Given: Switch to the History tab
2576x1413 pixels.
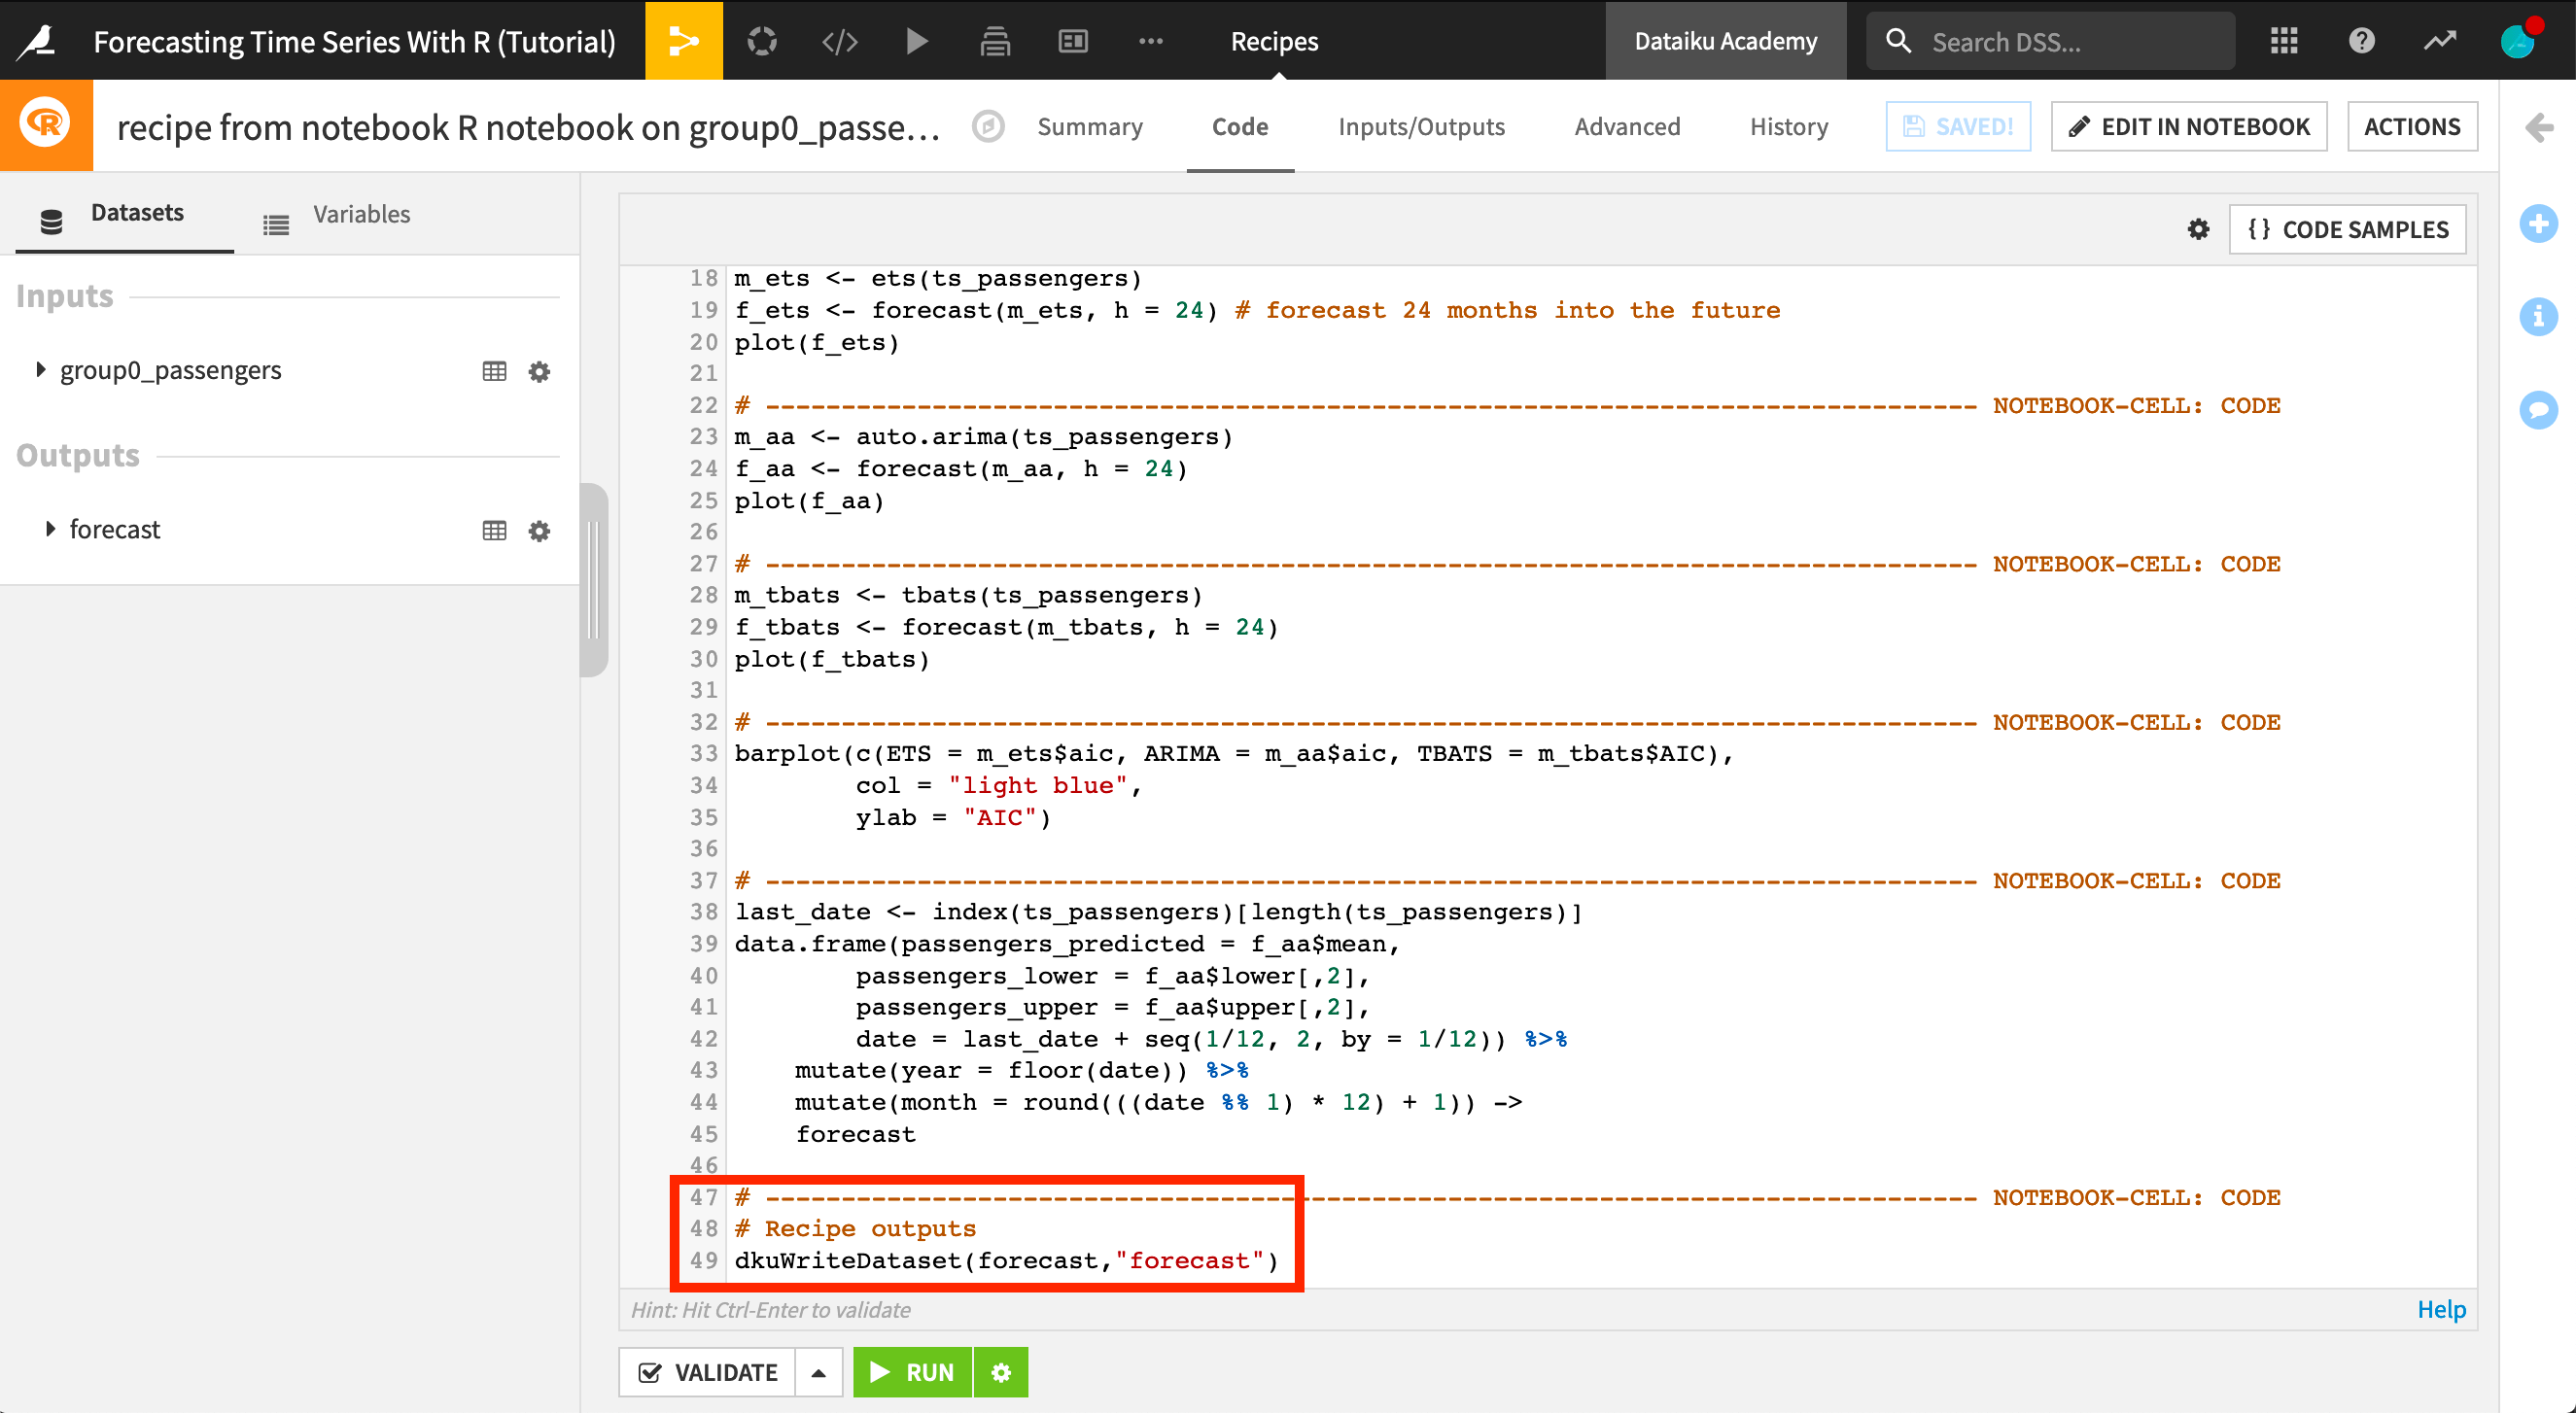Looking at the screenshot, I should pos(1789,126).
